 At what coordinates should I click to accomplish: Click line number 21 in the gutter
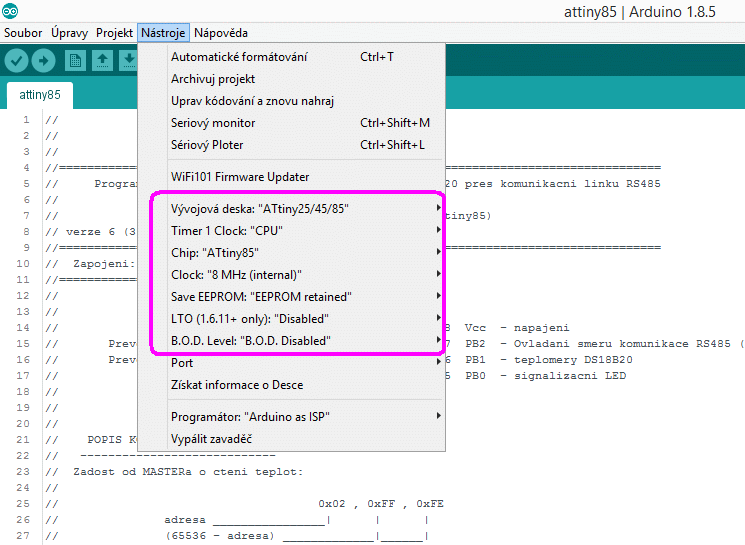pos(23,440)
